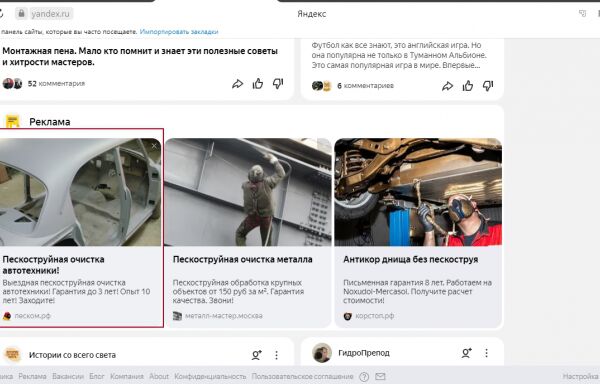This screenshot has height=384, width=600.
Task: Share the Футбол article card
Action: 447,86
